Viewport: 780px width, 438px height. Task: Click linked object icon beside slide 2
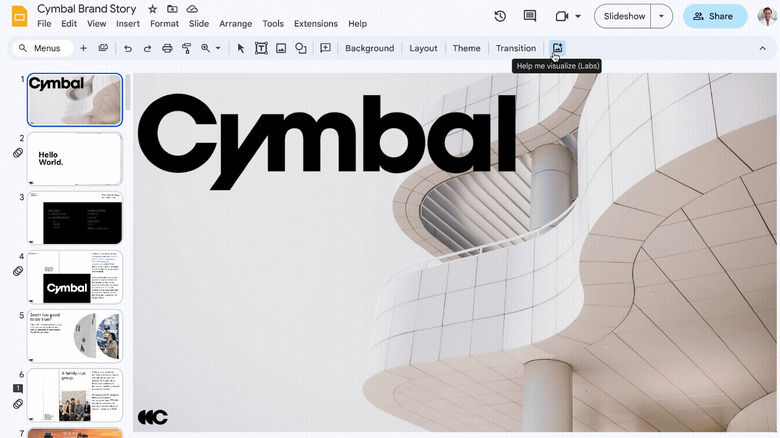pos(18,153)
